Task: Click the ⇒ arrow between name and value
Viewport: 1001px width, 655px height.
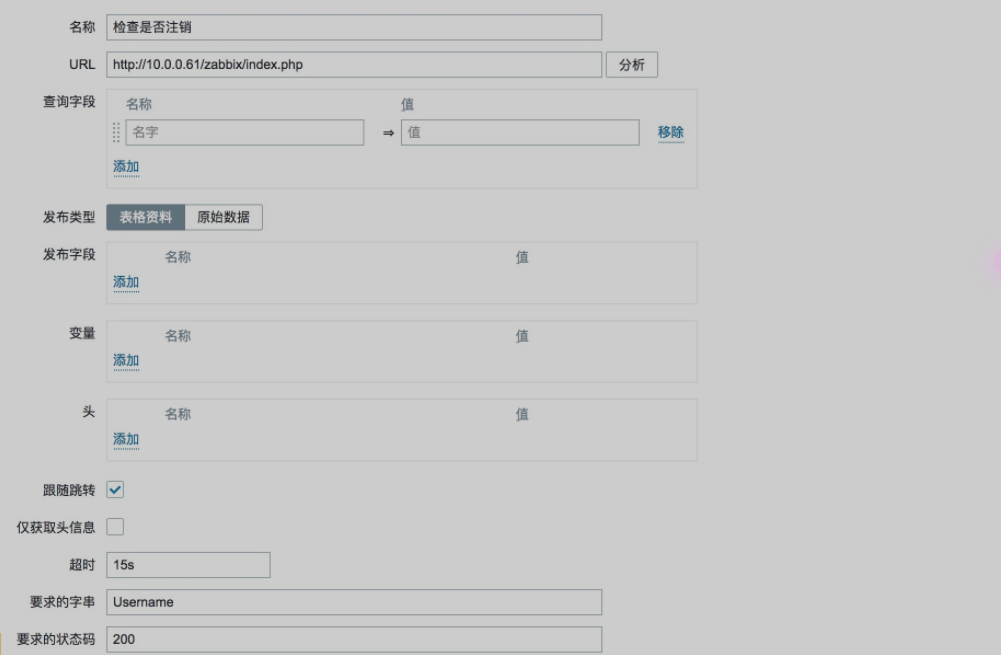Action: [388, 133]
